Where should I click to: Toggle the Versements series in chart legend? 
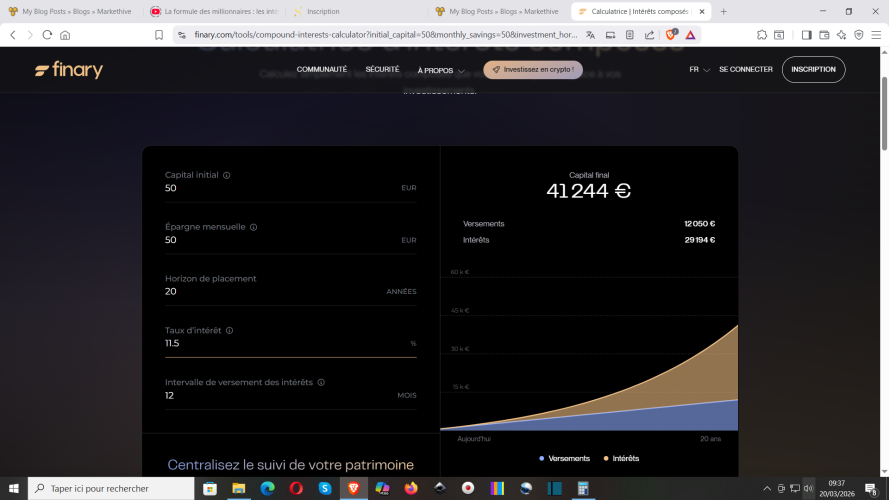pos(565,458)
